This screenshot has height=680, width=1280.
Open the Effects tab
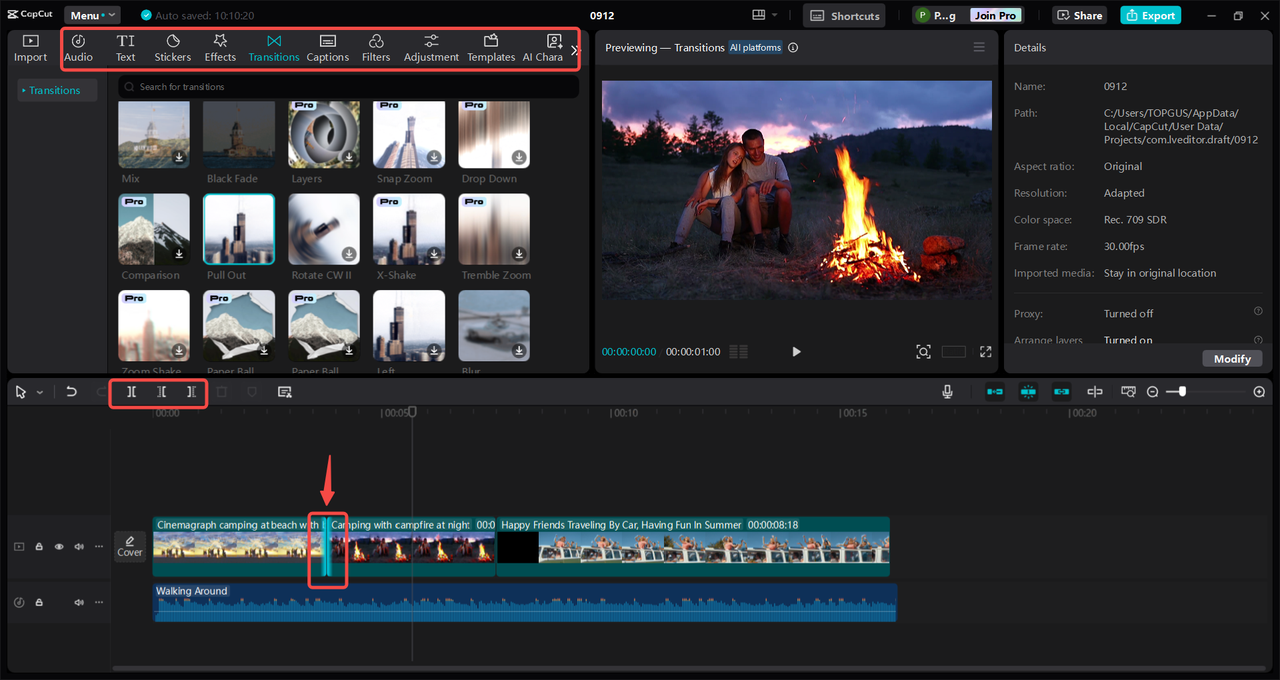tap(220, 48)
